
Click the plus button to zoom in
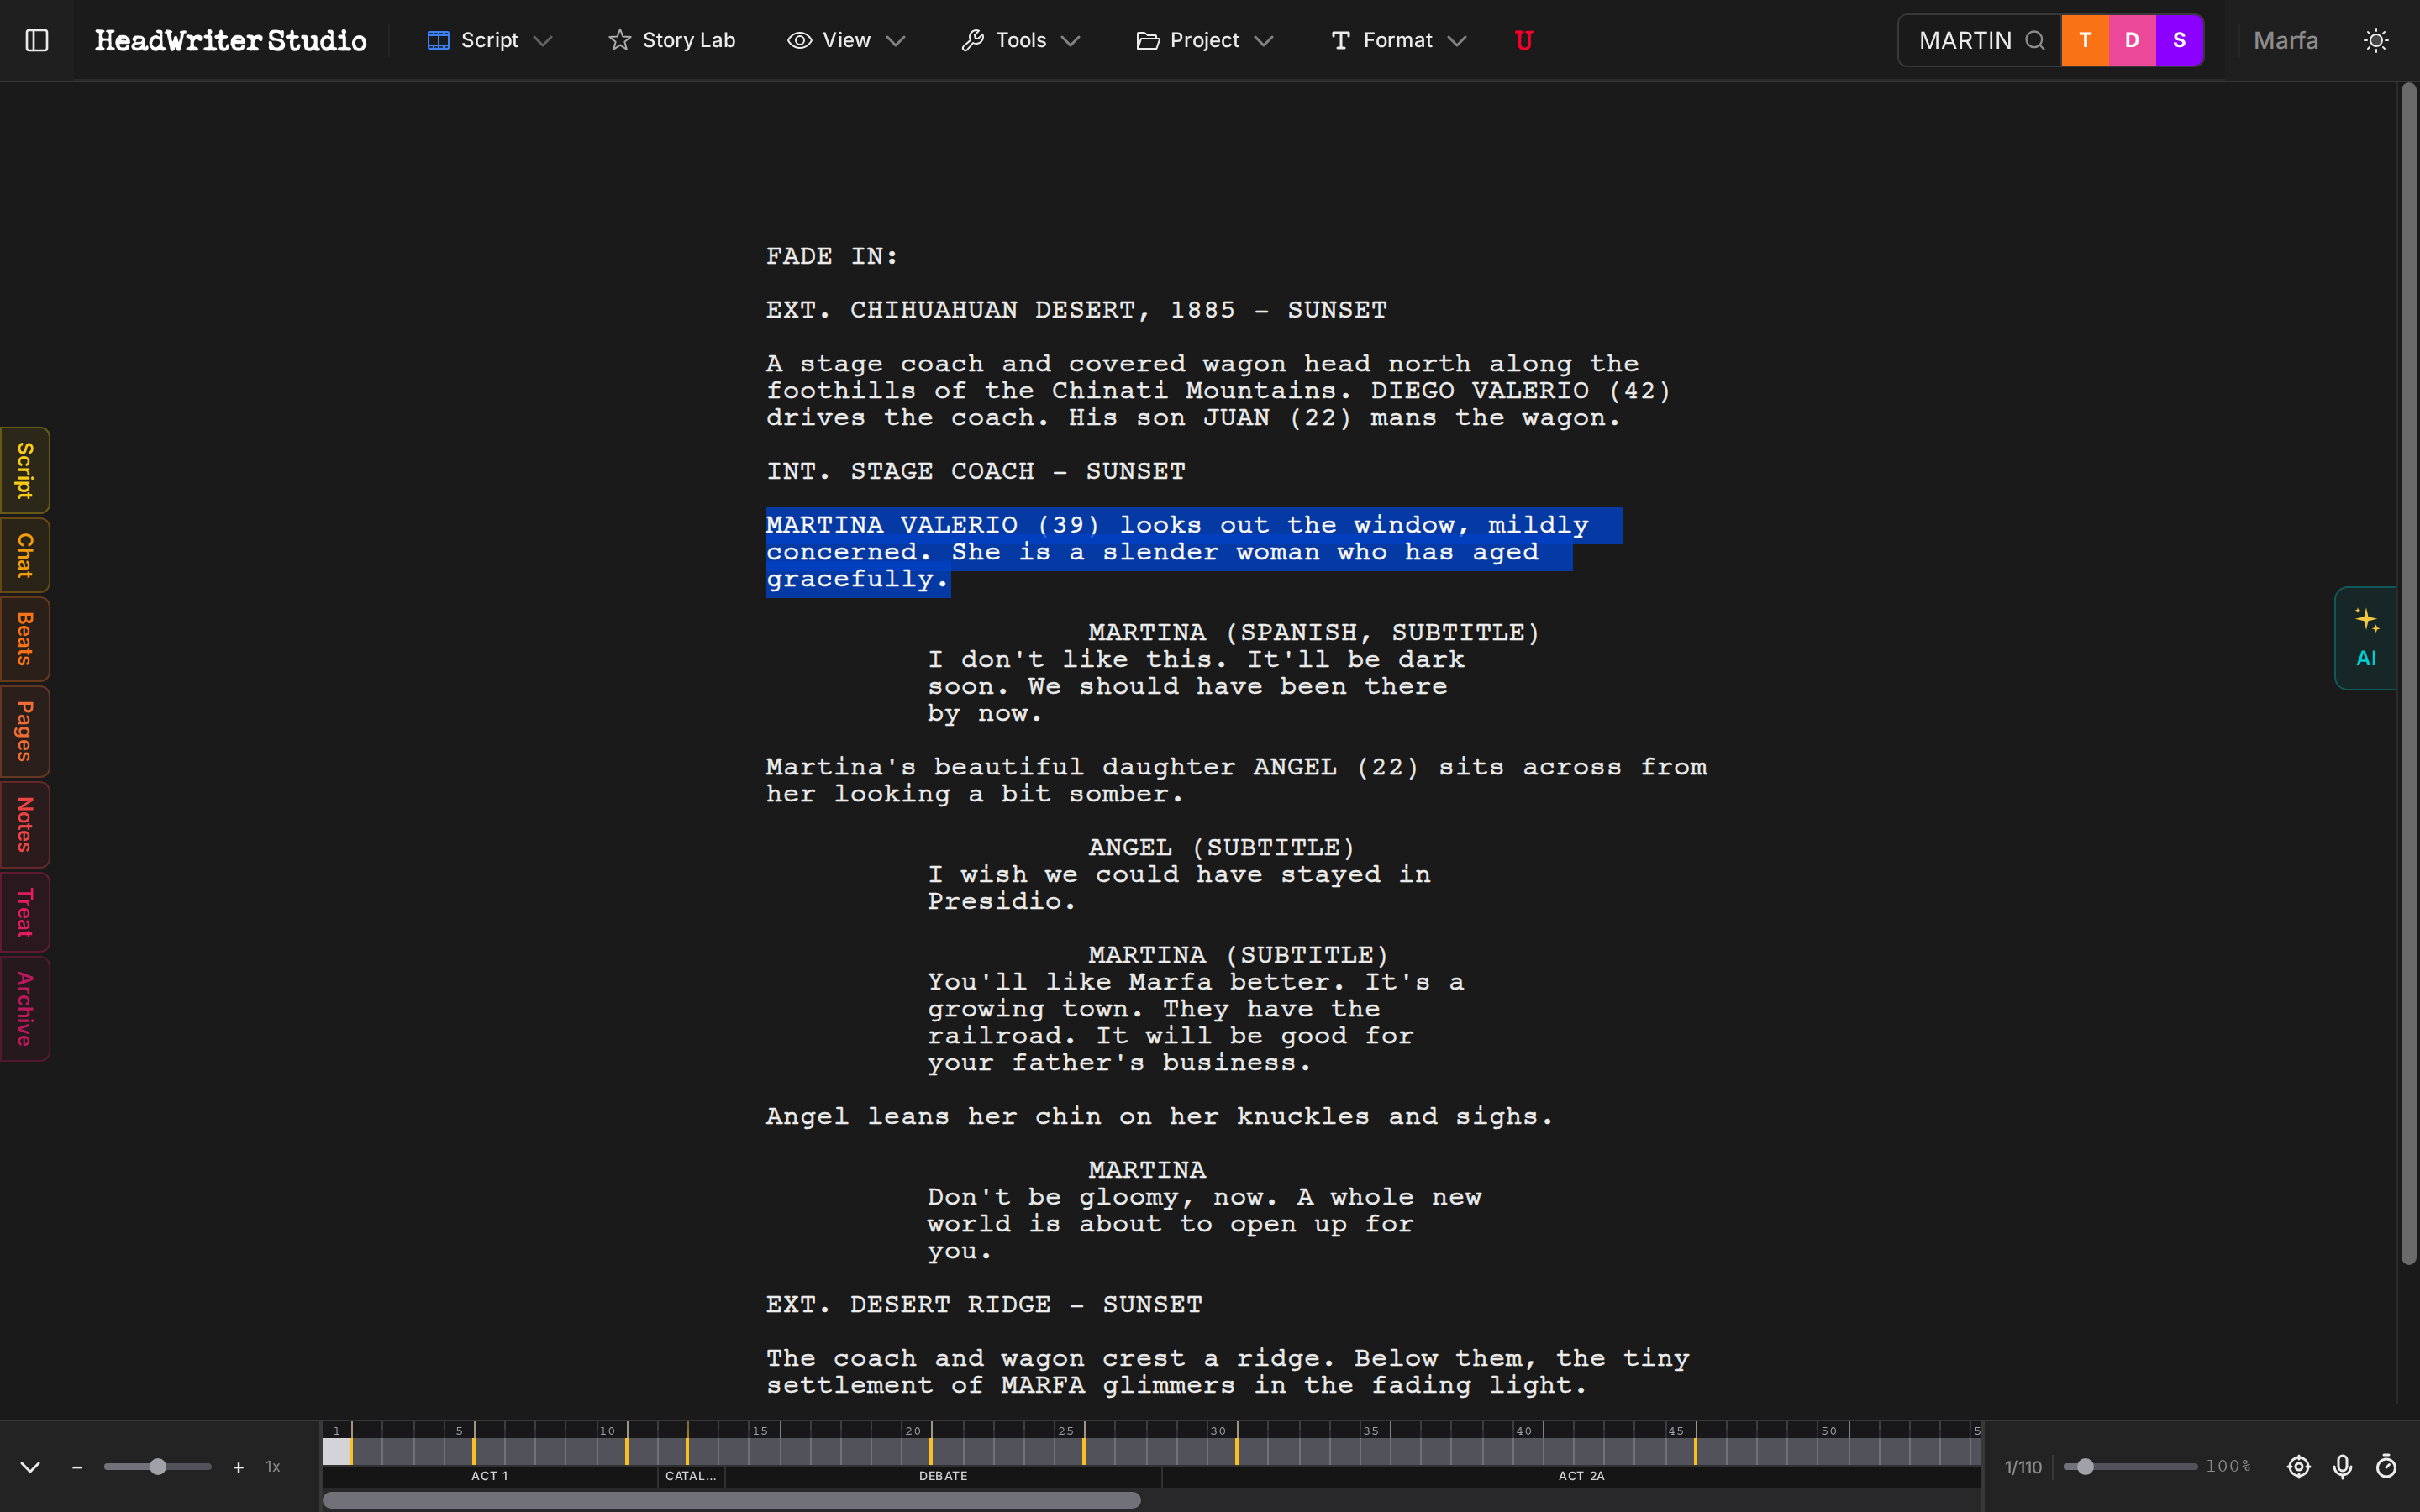[x=238, y=1467]
